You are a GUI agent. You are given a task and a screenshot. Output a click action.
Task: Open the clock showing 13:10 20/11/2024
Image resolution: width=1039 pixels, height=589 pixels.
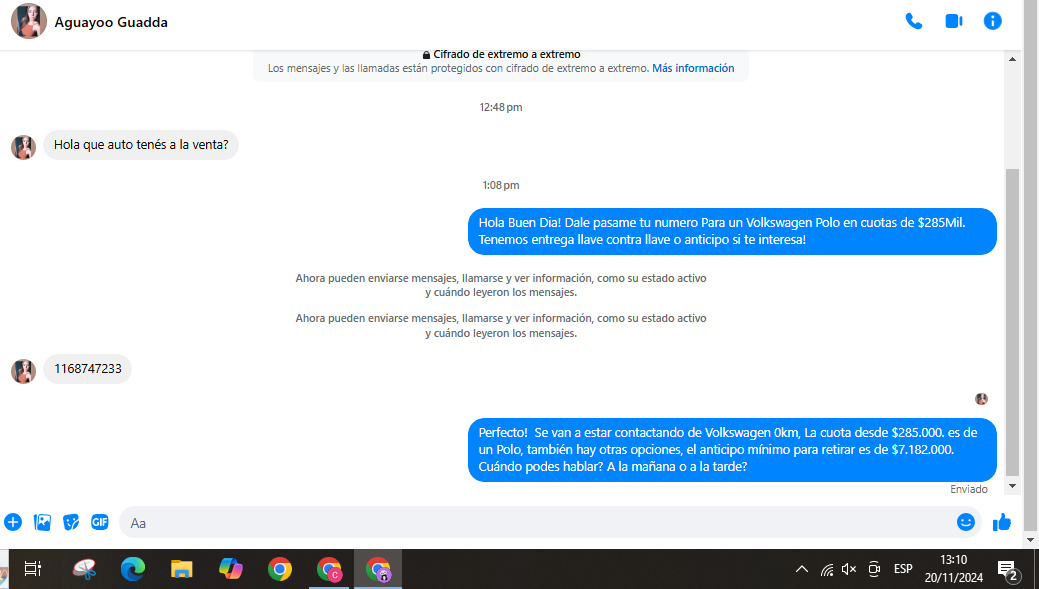coord(954,569)
